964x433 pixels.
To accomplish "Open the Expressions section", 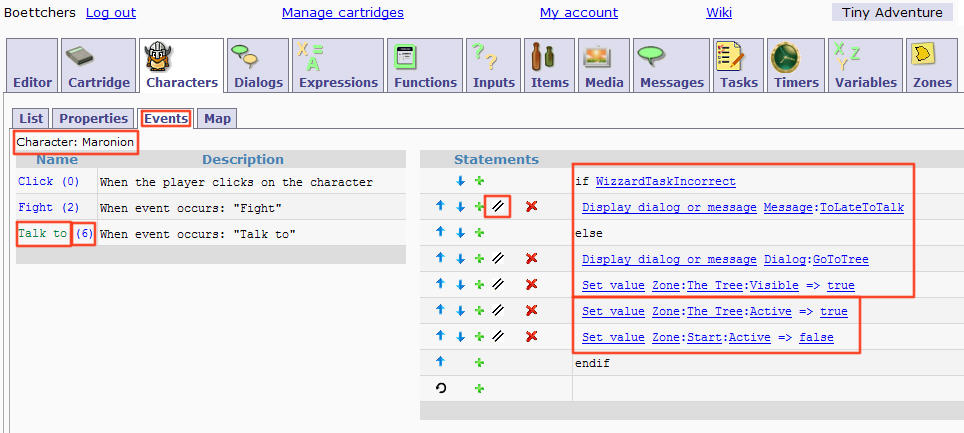I will [338, 66].
